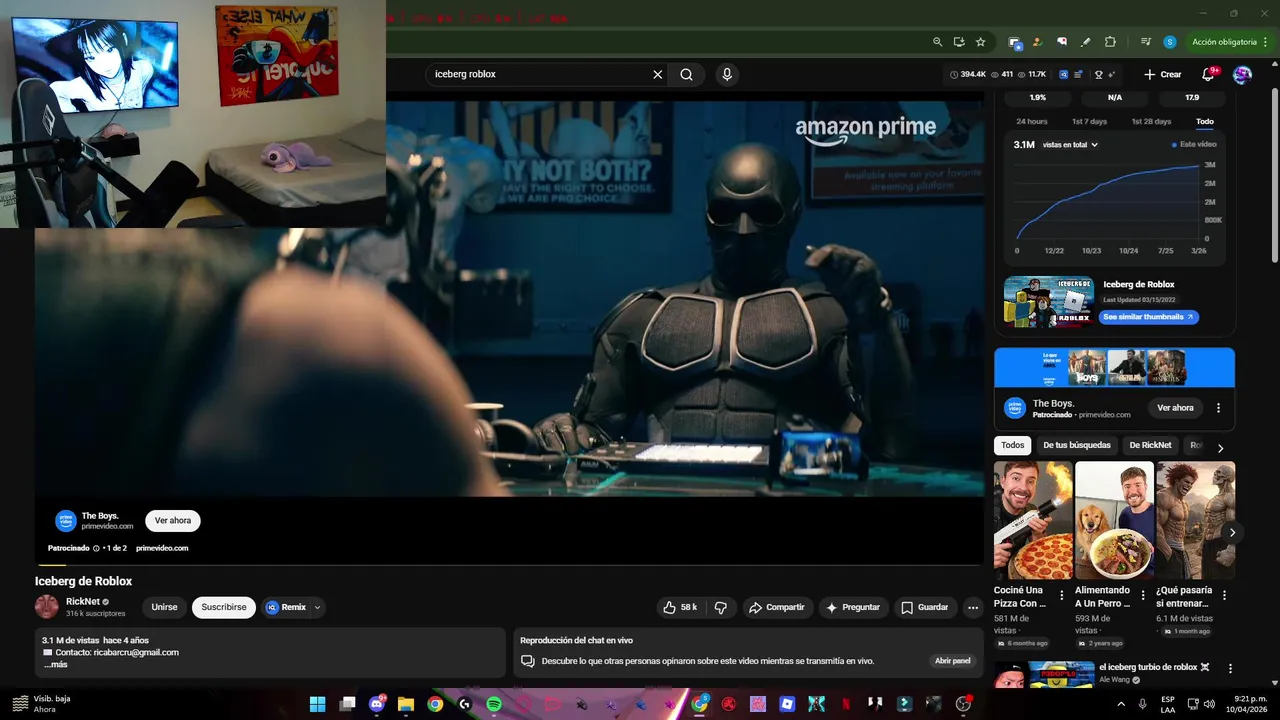
Task: Open the Chrome profile S avatar
Action: pyautogui.click(x=1170, y=42)
